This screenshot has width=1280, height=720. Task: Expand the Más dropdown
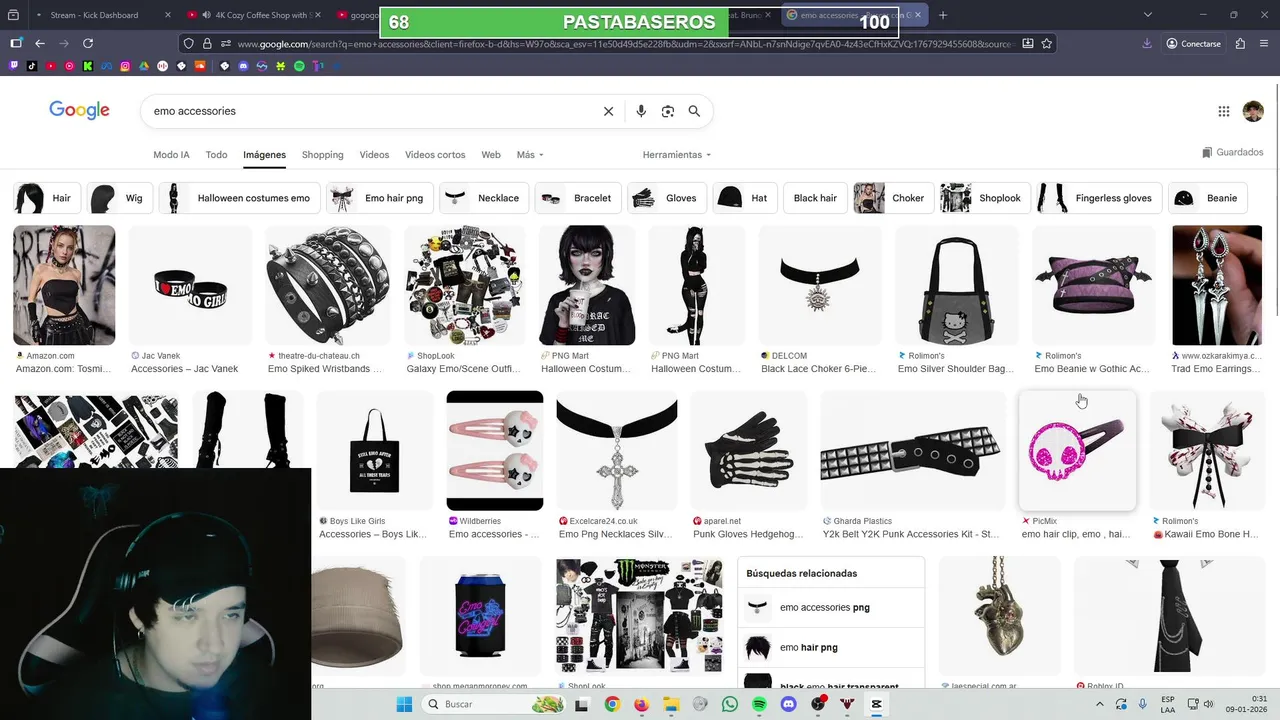[530, 155]
